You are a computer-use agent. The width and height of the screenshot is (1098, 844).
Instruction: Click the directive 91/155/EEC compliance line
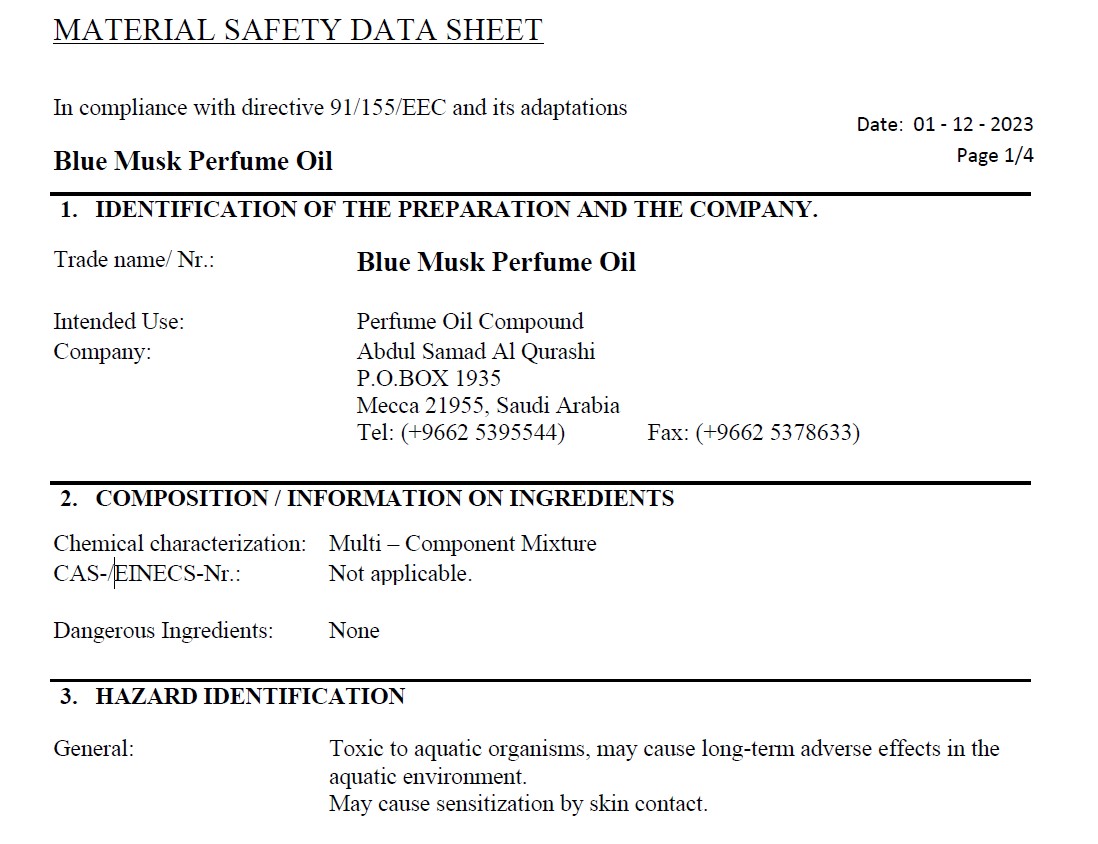click(340, 107)
